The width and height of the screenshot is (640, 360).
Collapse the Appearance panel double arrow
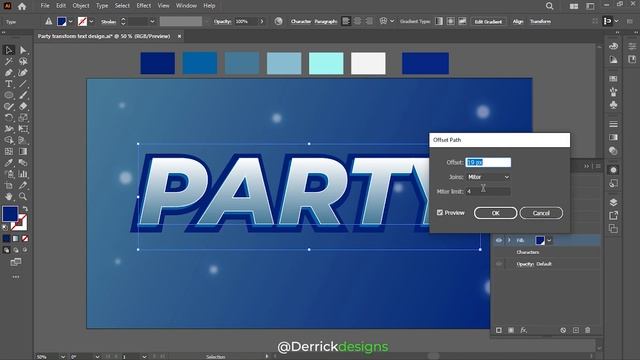coord(587,166)
